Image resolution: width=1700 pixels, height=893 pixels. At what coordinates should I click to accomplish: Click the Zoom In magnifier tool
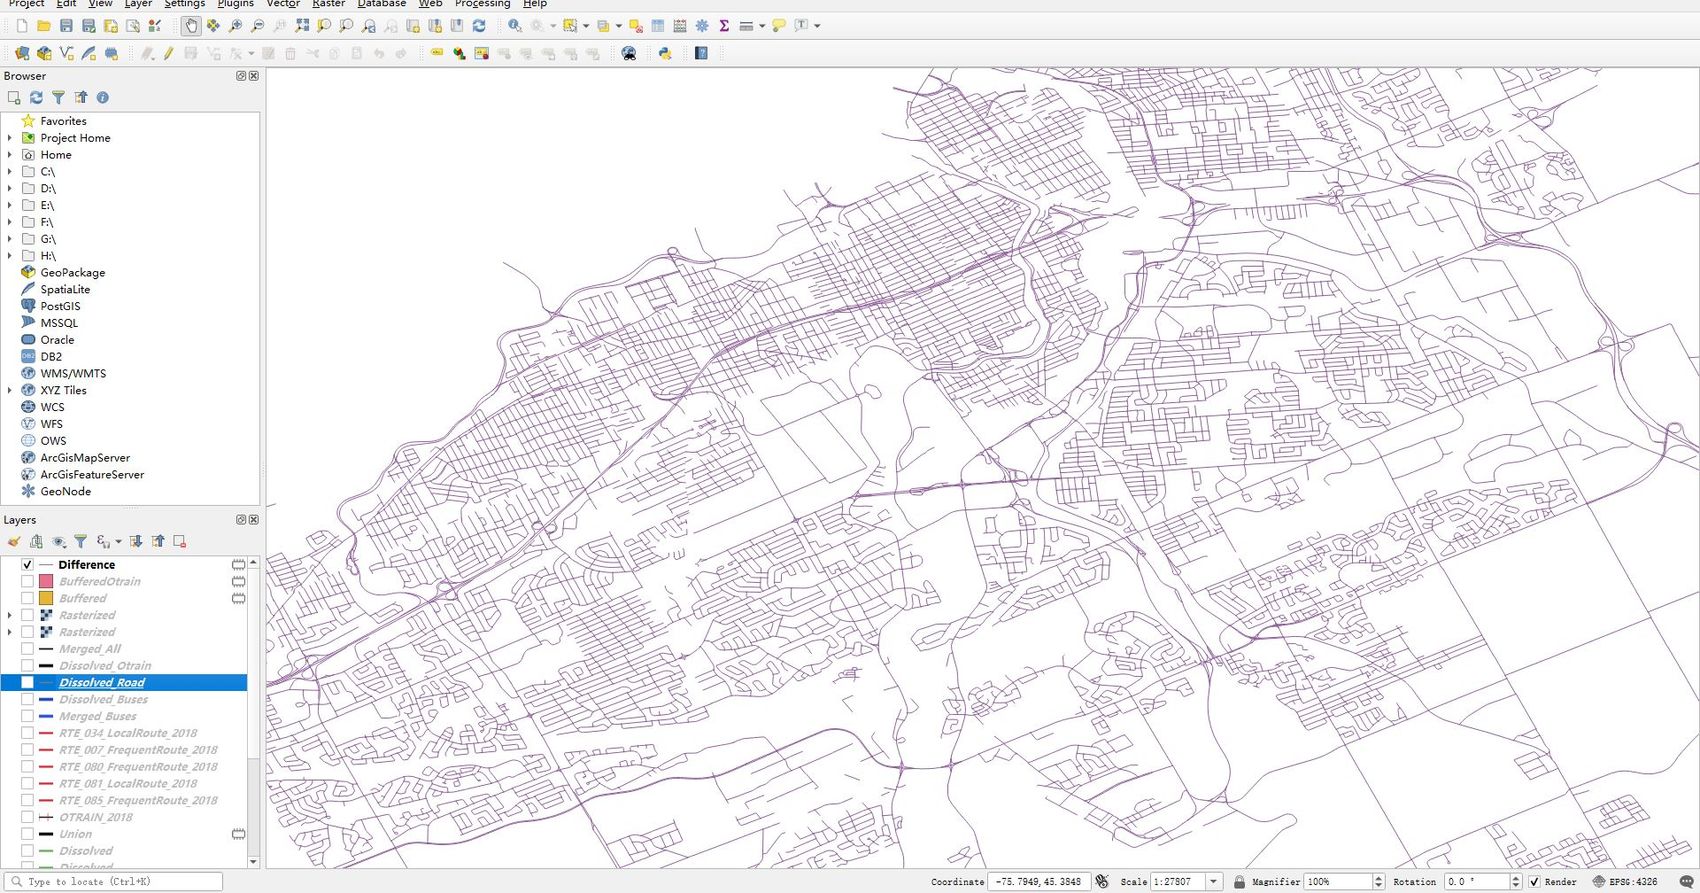click(x=235, y=26)
